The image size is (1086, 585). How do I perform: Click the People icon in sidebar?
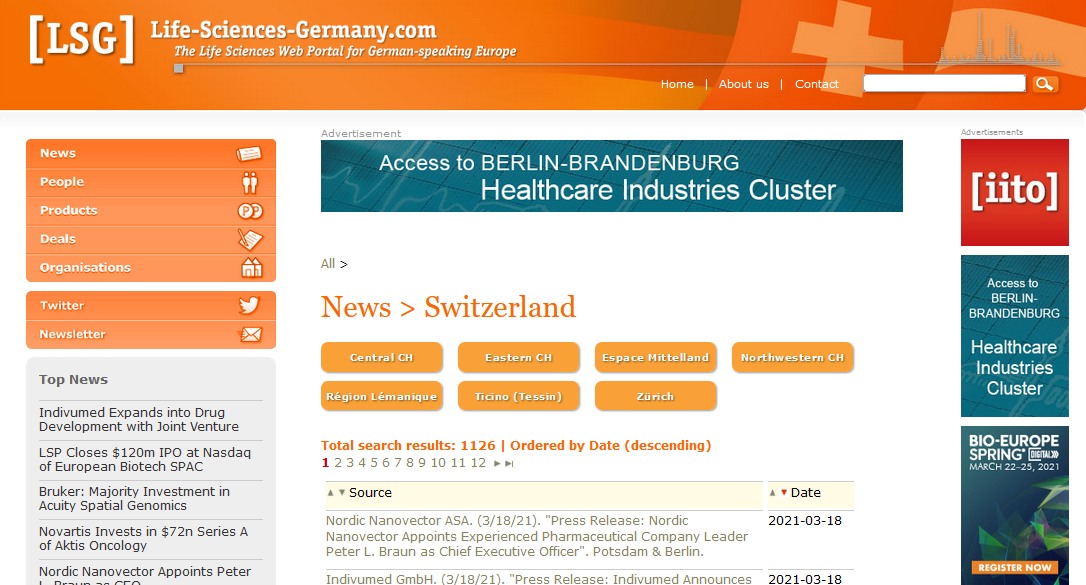[250, 182]
